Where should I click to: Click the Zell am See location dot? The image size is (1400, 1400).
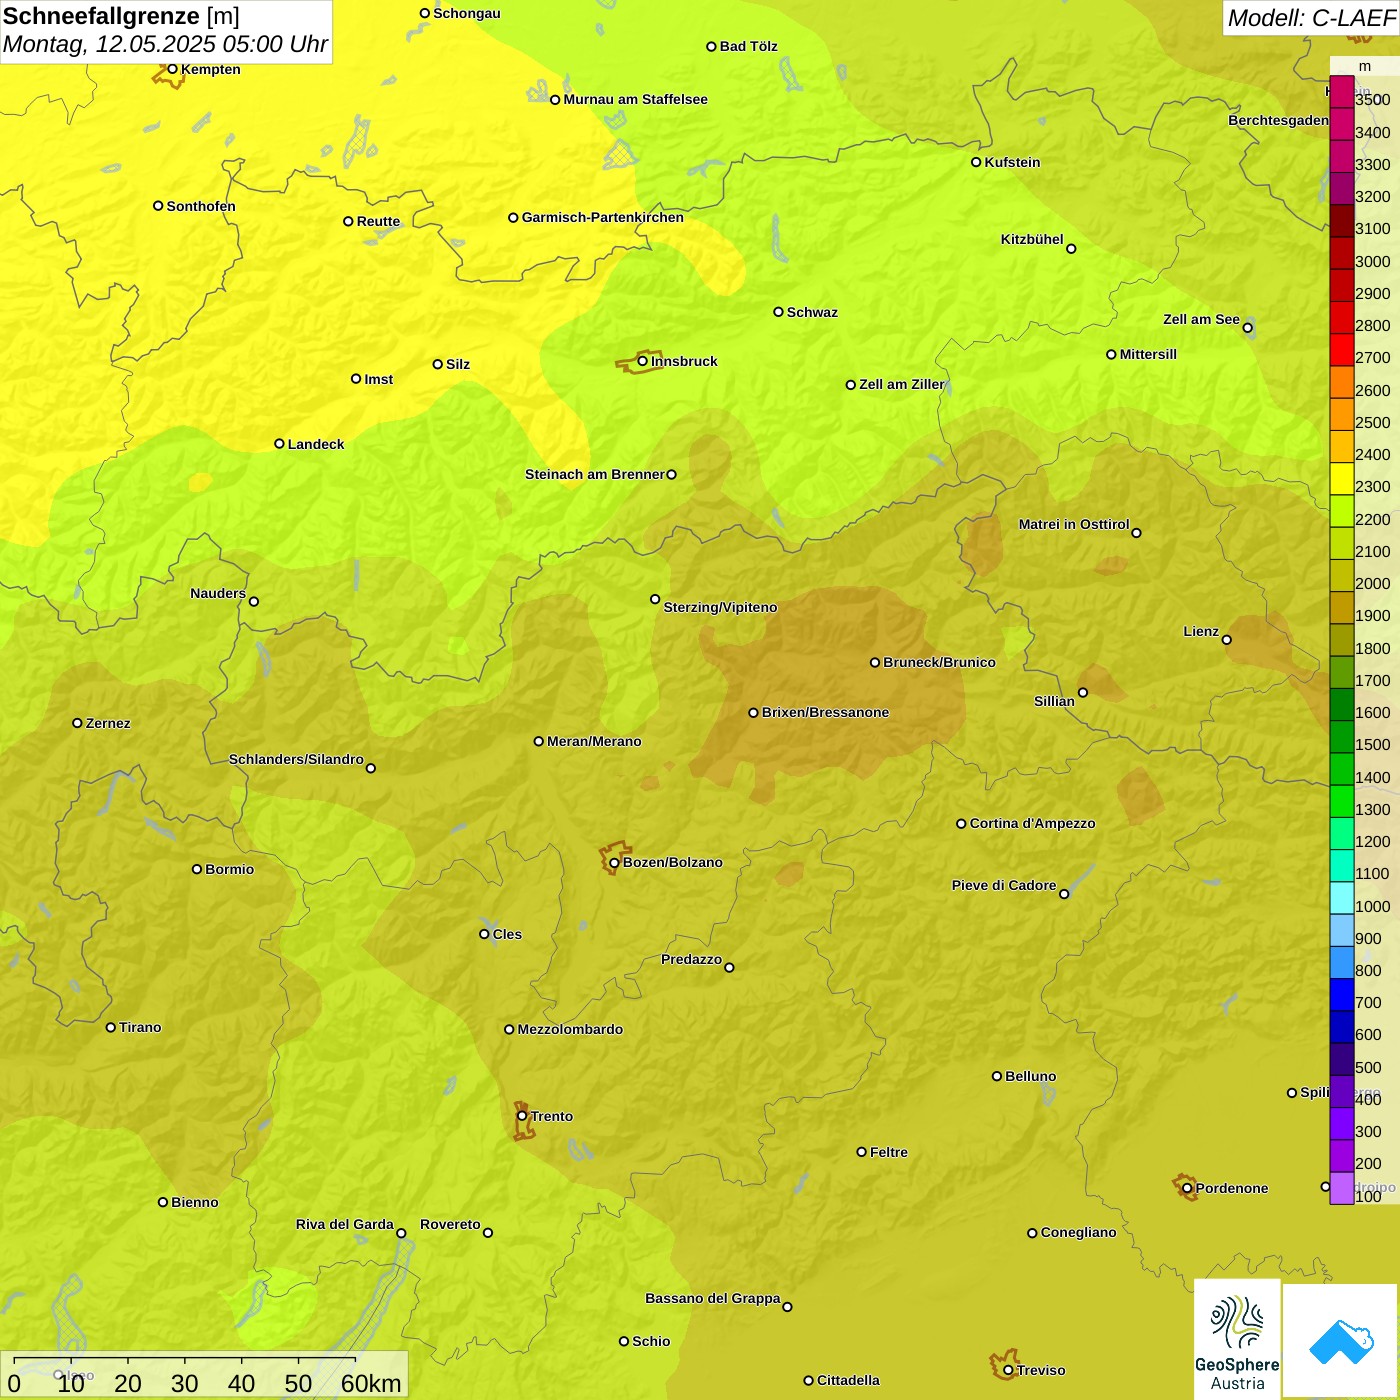coord(1247,327)
